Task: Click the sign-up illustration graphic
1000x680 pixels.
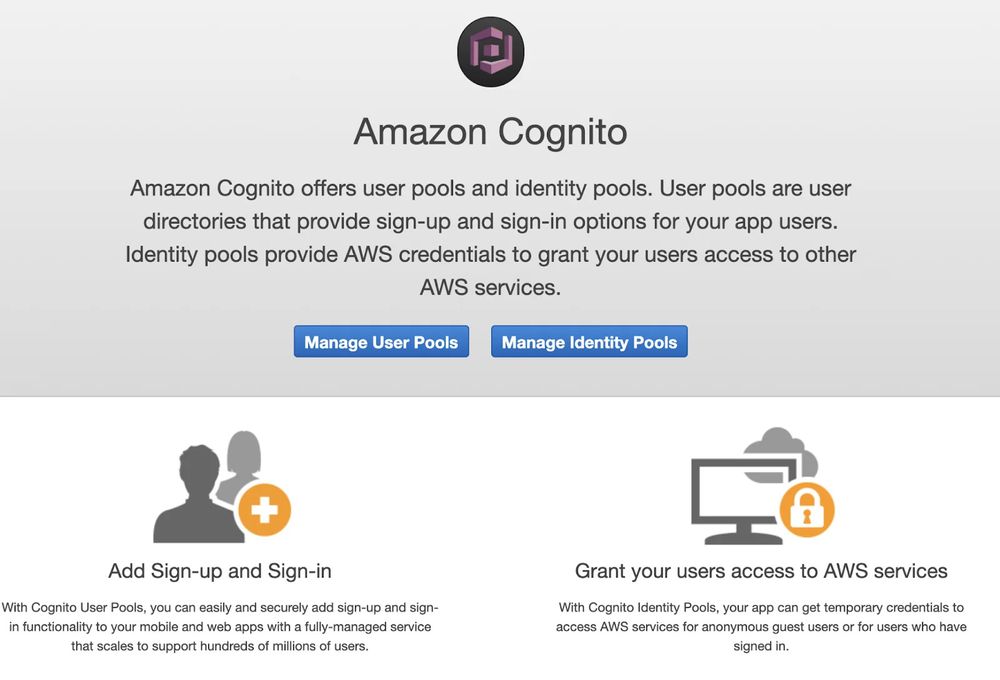Action: pyautogui.click(x=218, y=488)
